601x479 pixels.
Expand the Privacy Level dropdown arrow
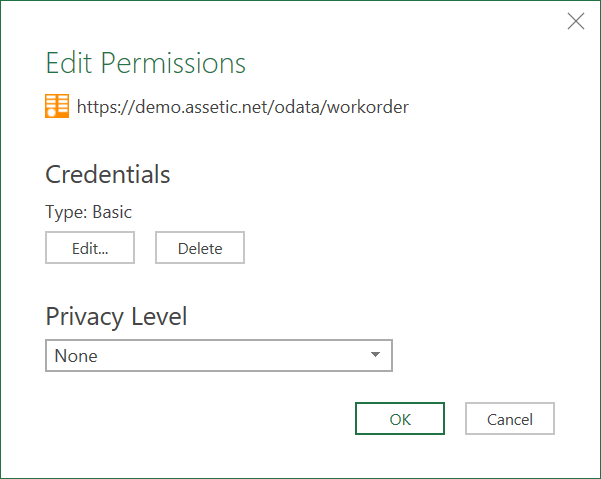point(375,355)
